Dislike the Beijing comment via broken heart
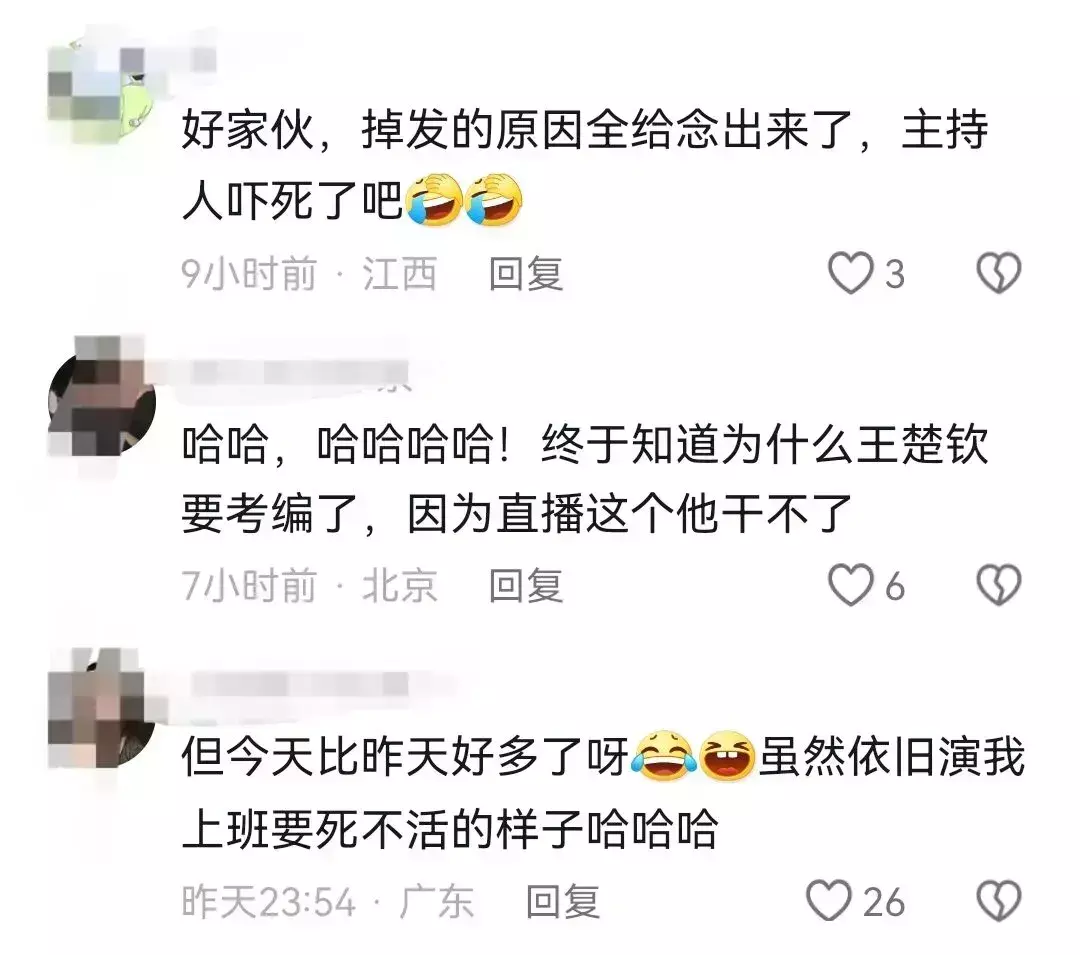 pyautogui.click(x=999, y=585)
